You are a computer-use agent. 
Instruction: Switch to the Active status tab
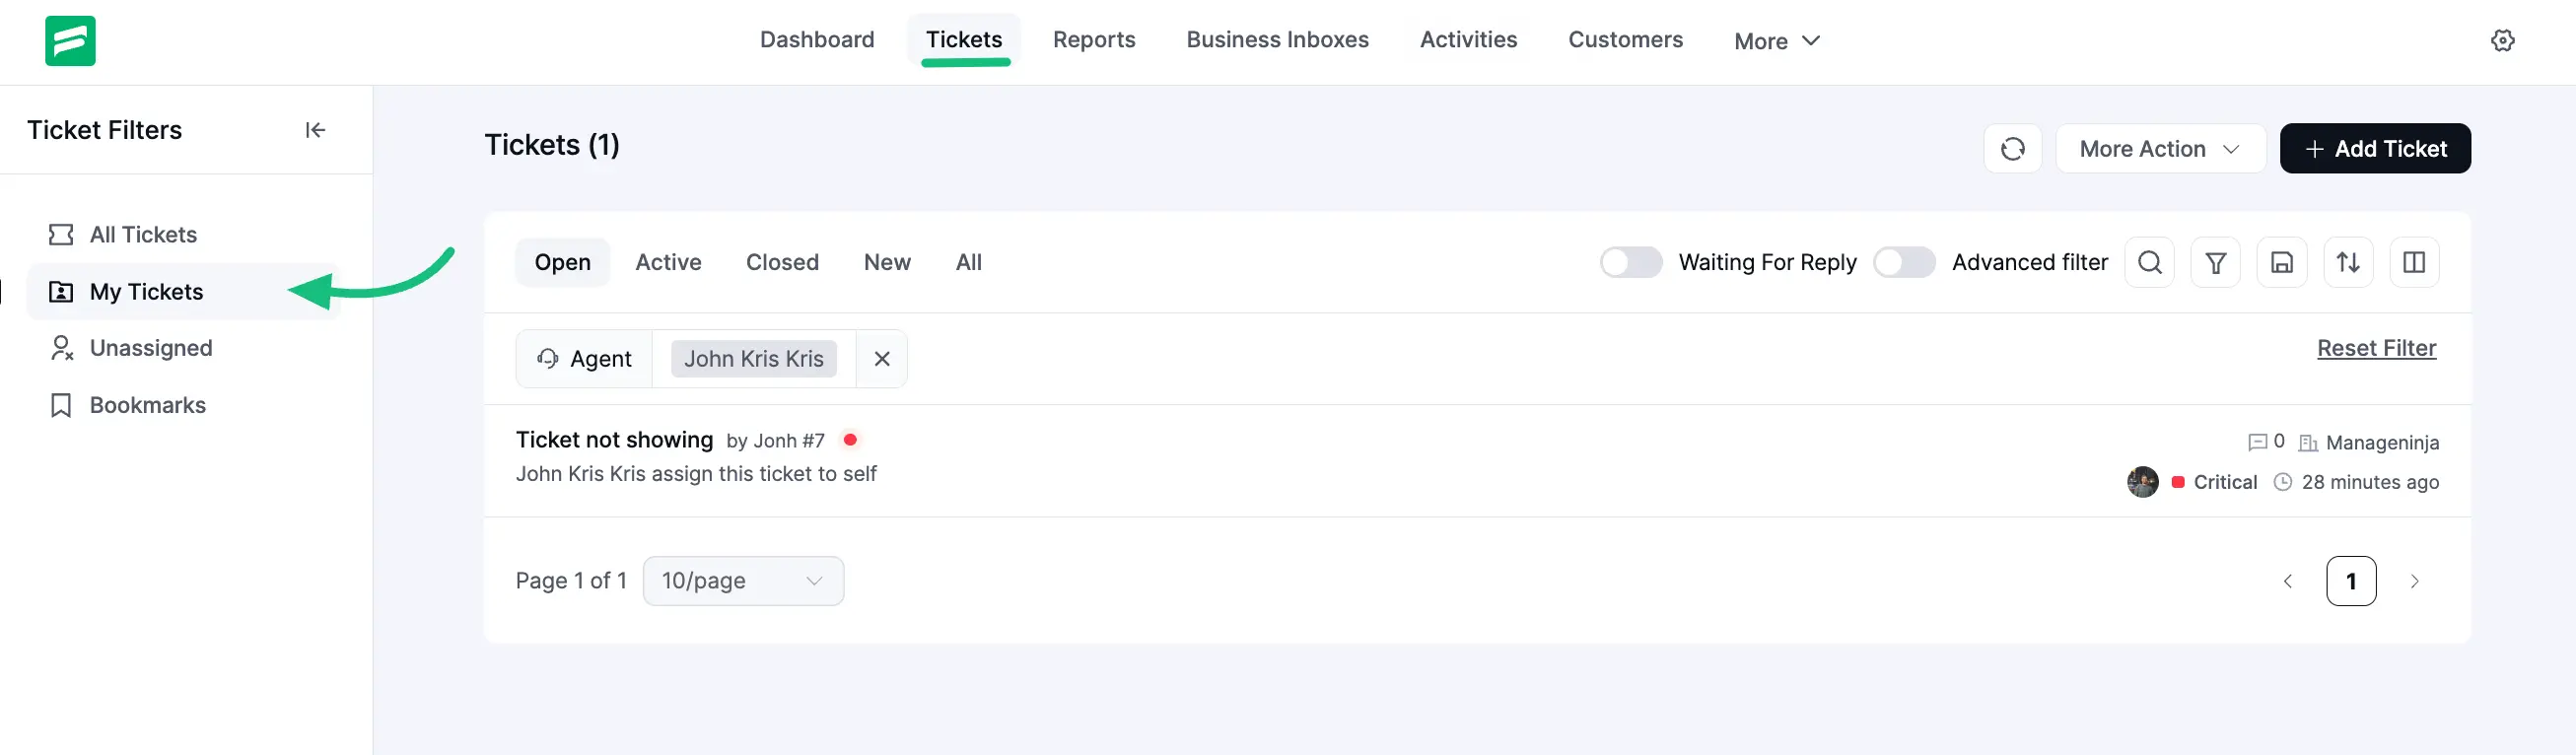click(x=668, y=263)
